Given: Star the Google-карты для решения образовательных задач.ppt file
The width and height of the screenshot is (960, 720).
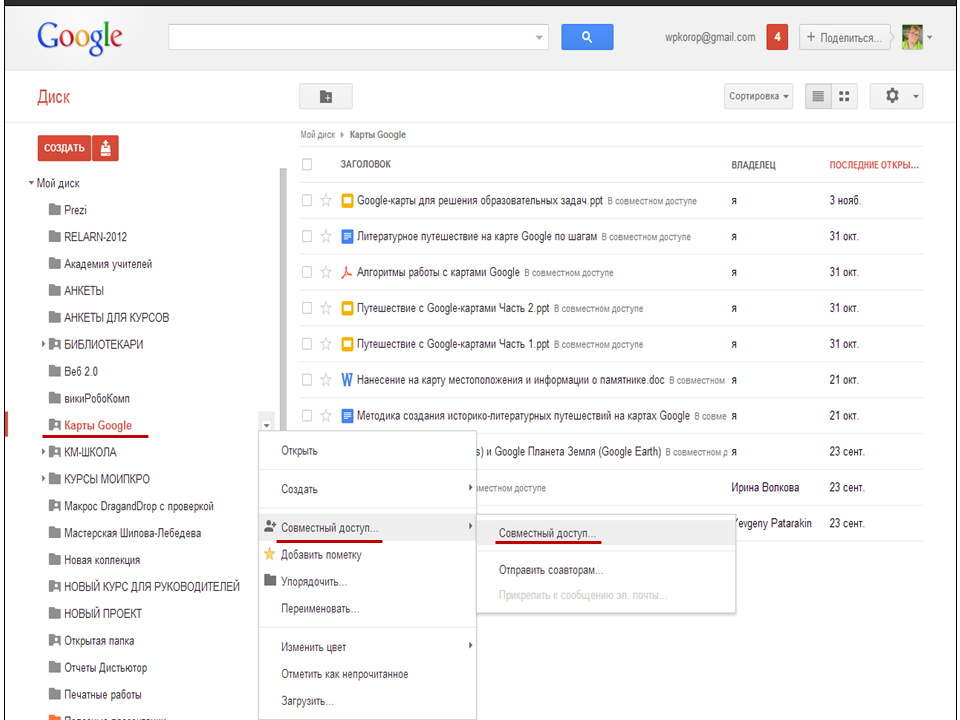Looking at the screenshot, I should click(326, 200).
